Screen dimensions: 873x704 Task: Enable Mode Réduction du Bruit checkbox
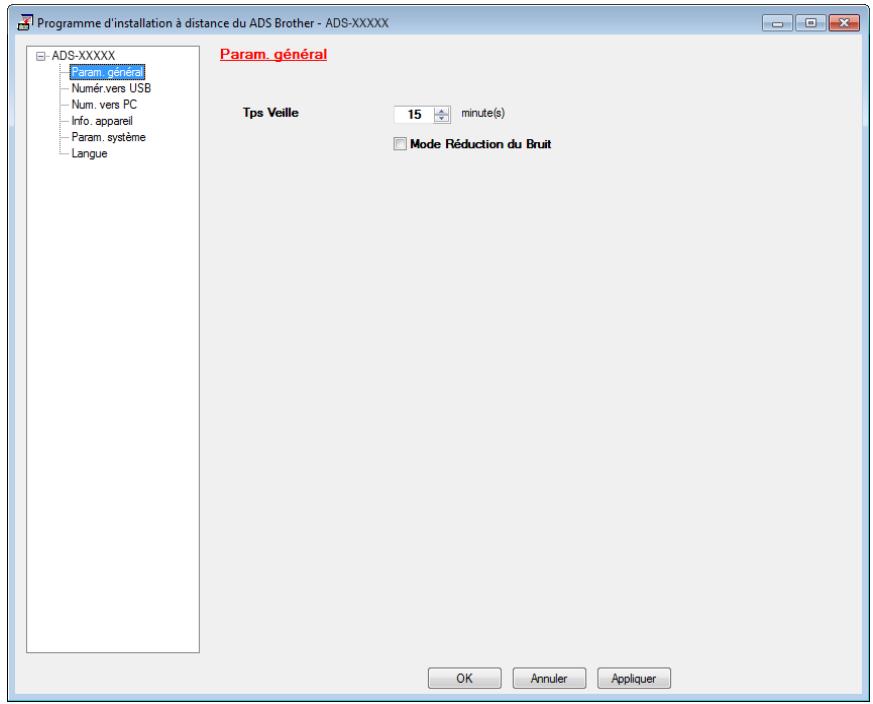(x=400, y=144)
